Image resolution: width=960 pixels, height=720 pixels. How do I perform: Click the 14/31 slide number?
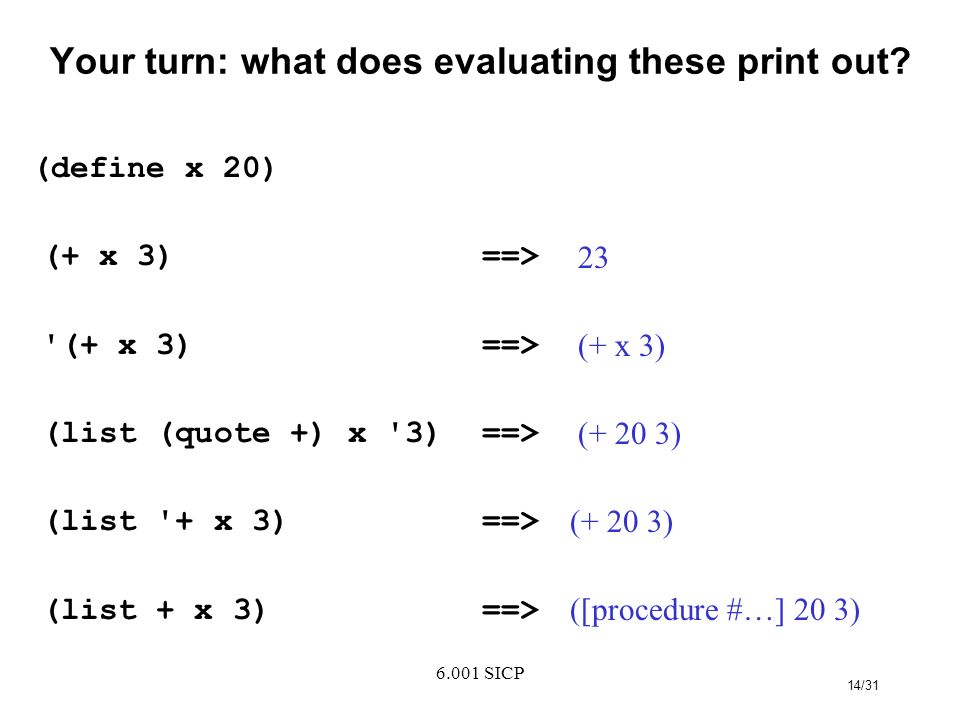click(x=863, y=686)
